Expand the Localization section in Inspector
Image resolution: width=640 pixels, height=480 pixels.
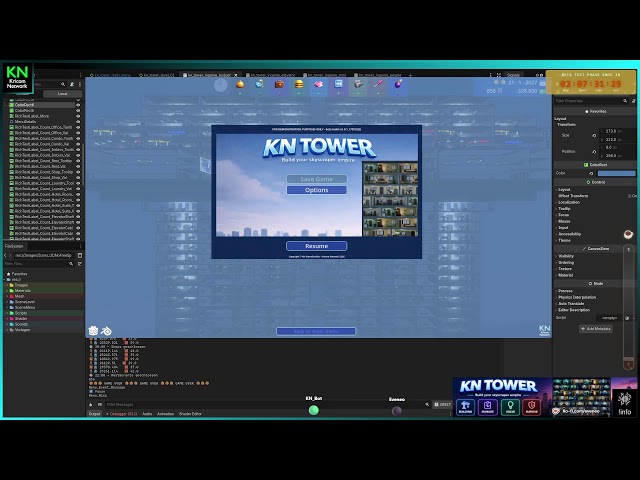[x=569, y=202]
